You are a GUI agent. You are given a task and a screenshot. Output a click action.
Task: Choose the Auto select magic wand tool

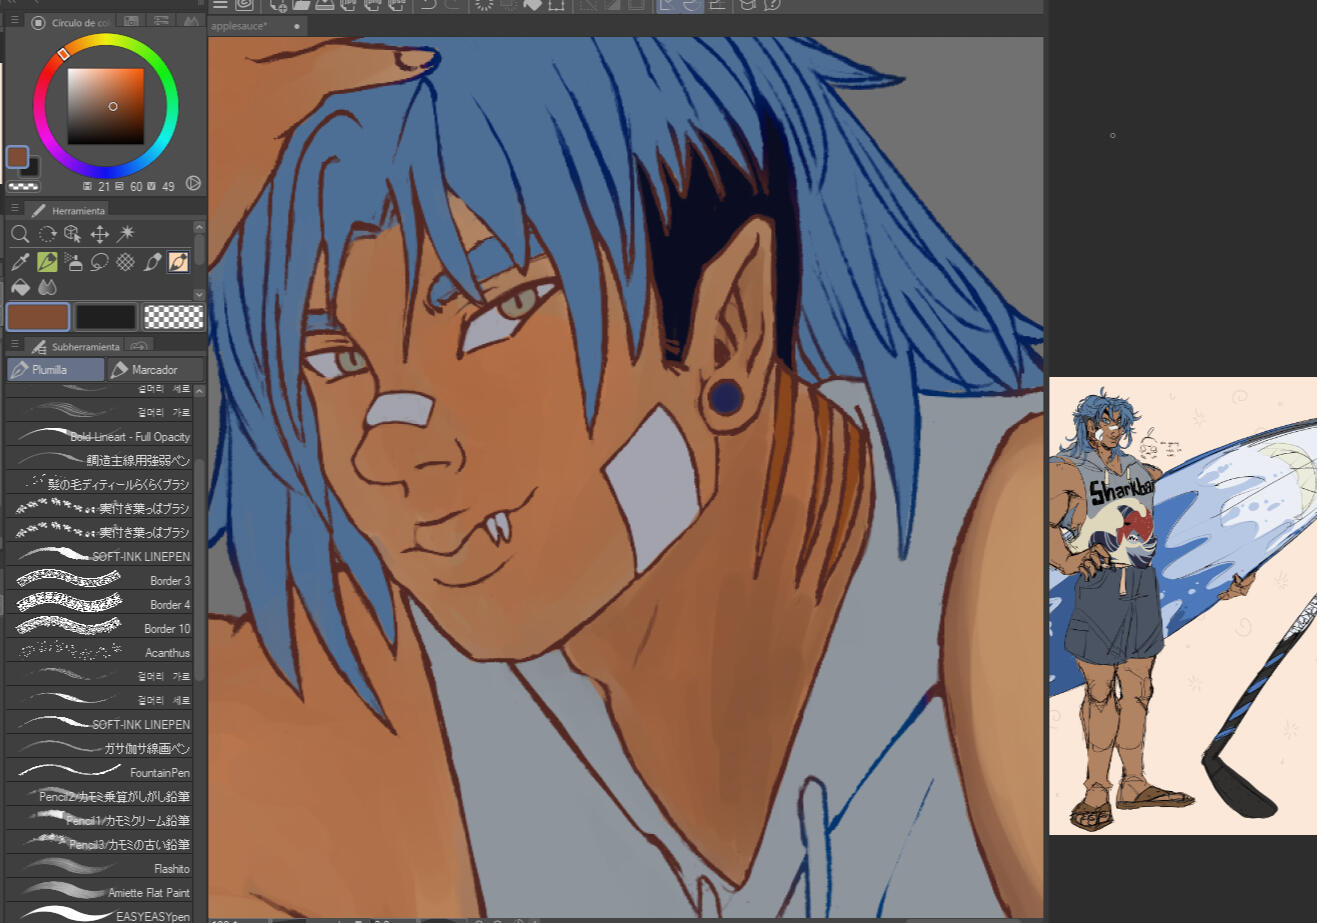[126, 234]
